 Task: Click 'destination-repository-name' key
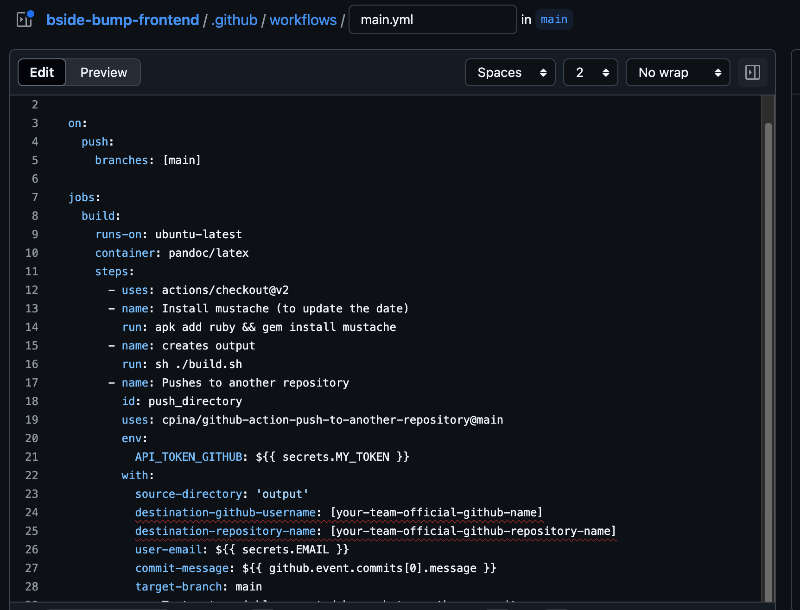pyautogui.click(x=225, y=531)
